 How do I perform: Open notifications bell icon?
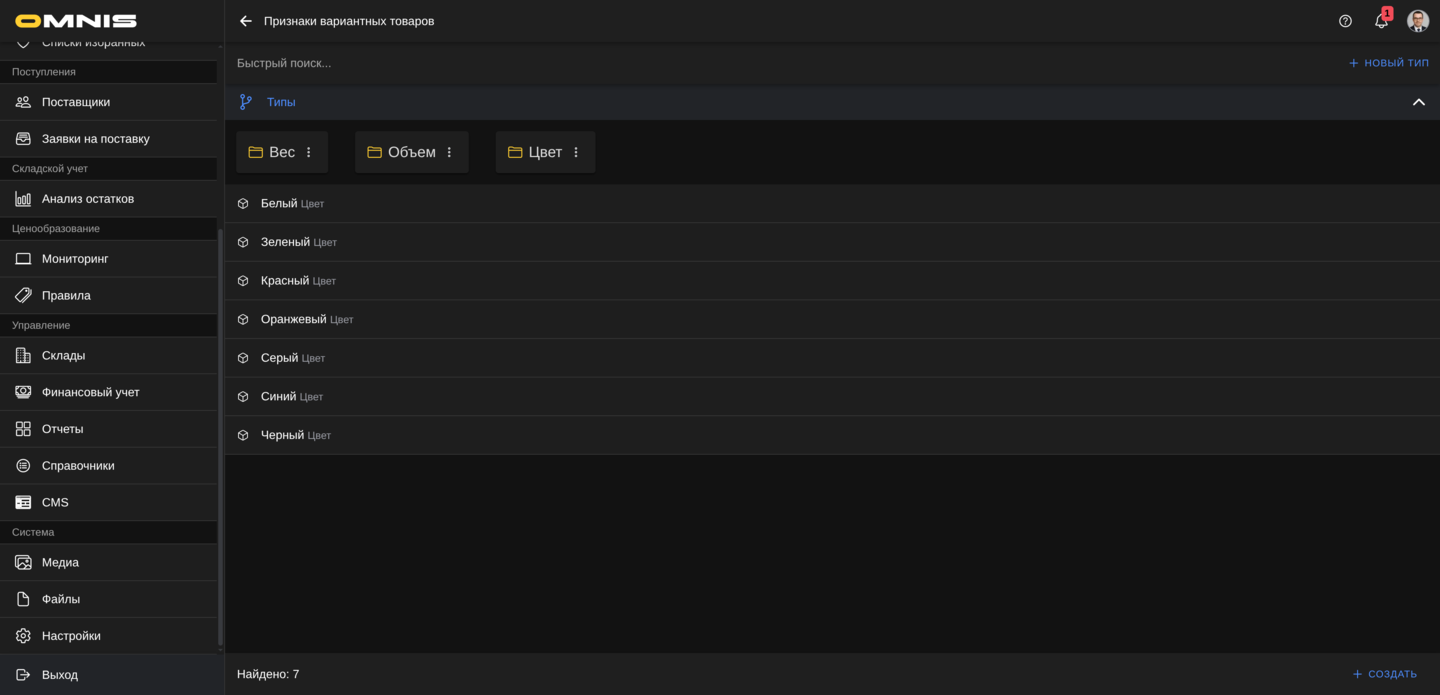(x=1381, y=21)
